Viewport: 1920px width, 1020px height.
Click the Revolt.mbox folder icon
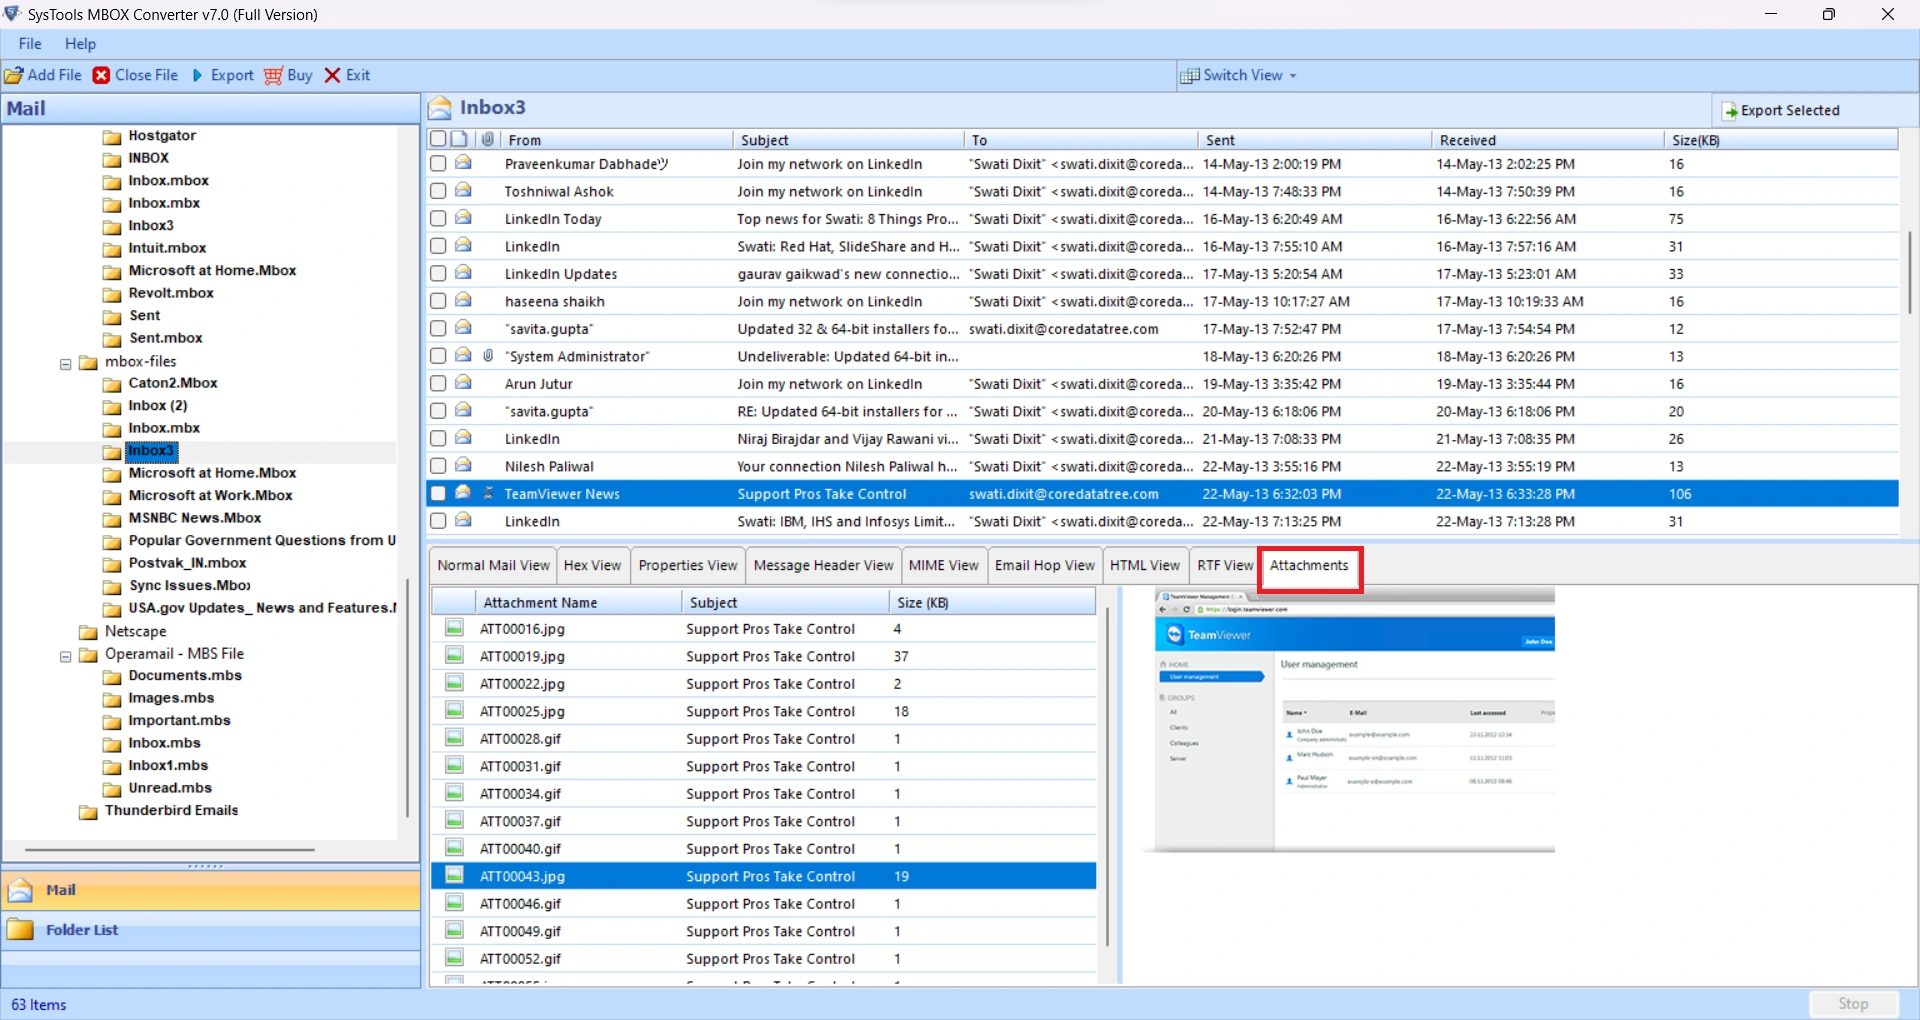coord(112,294)
